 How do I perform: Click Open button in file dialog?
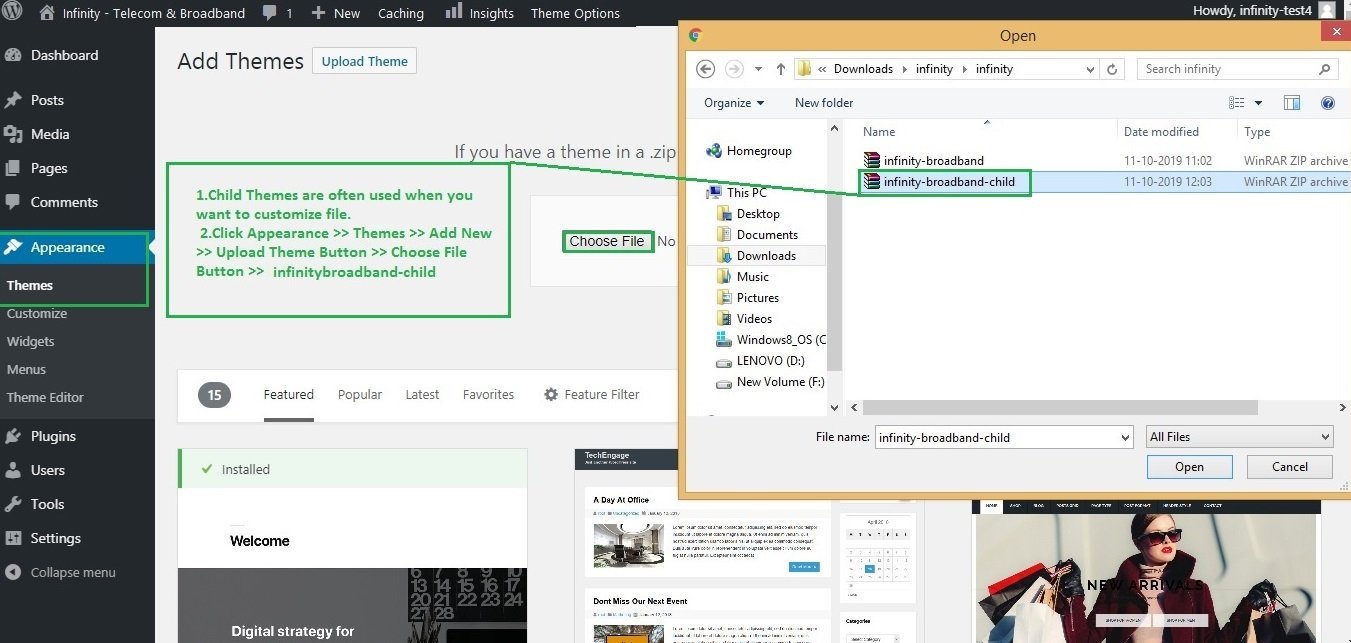click(1189, 466)
